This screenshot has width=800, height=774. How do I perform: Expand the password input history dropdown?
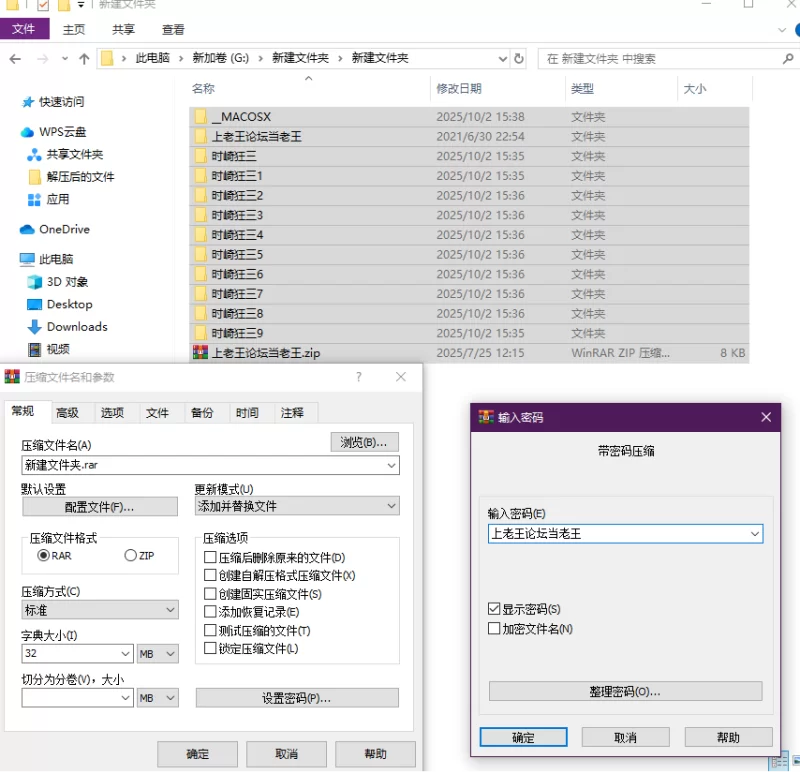click(x=755, y=534)
